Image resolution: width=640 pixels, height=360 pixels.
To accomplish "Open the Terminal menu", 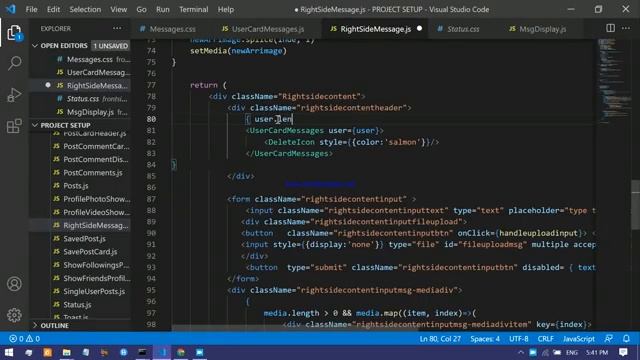I will pos(193,9).
